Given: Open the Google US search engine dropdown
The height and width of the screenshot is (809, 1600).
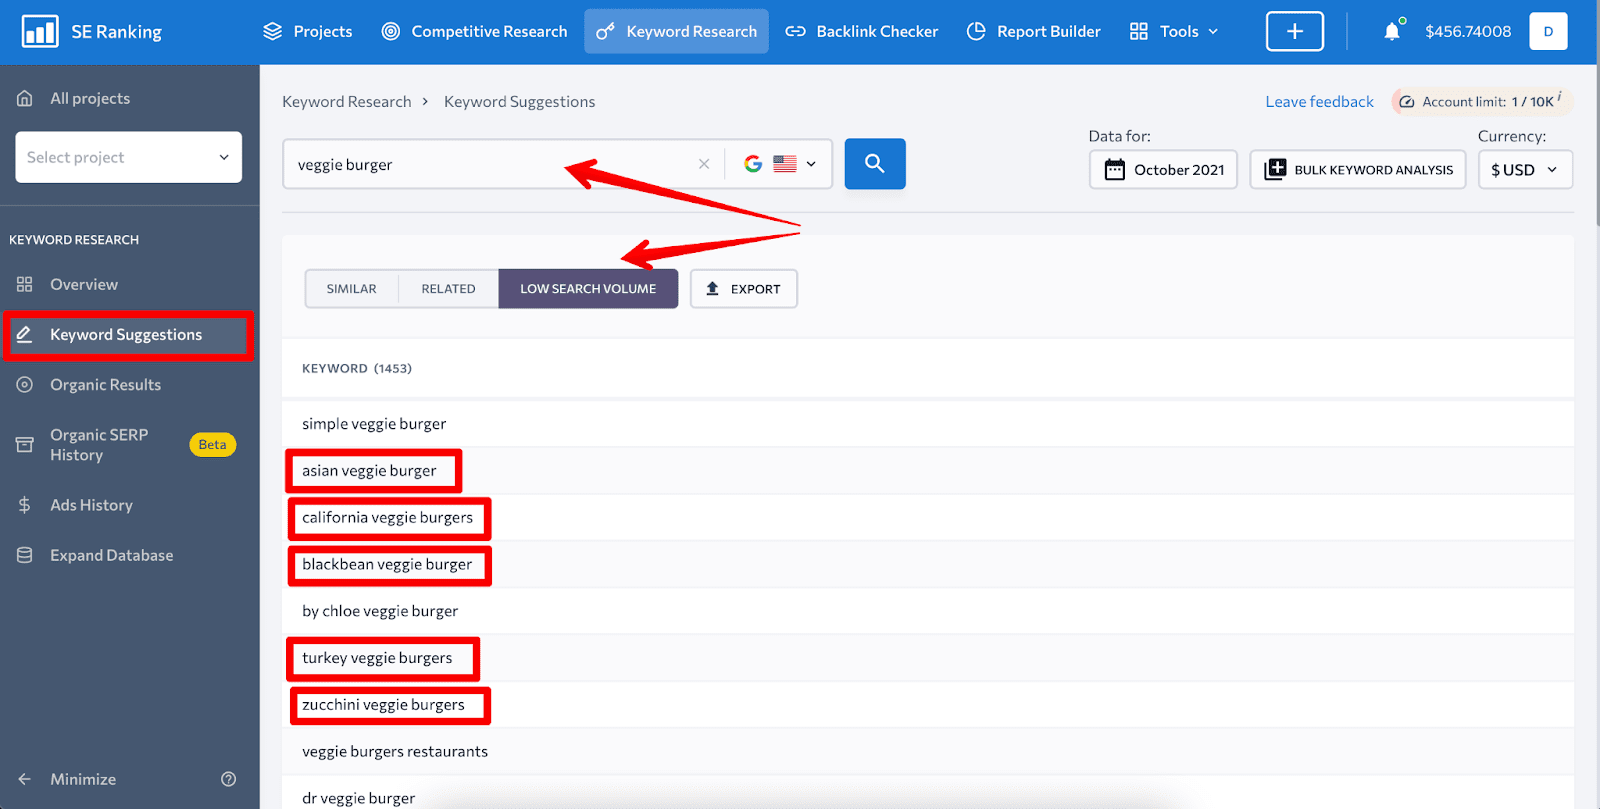Looking at the screenshot, I should point(780,164).
